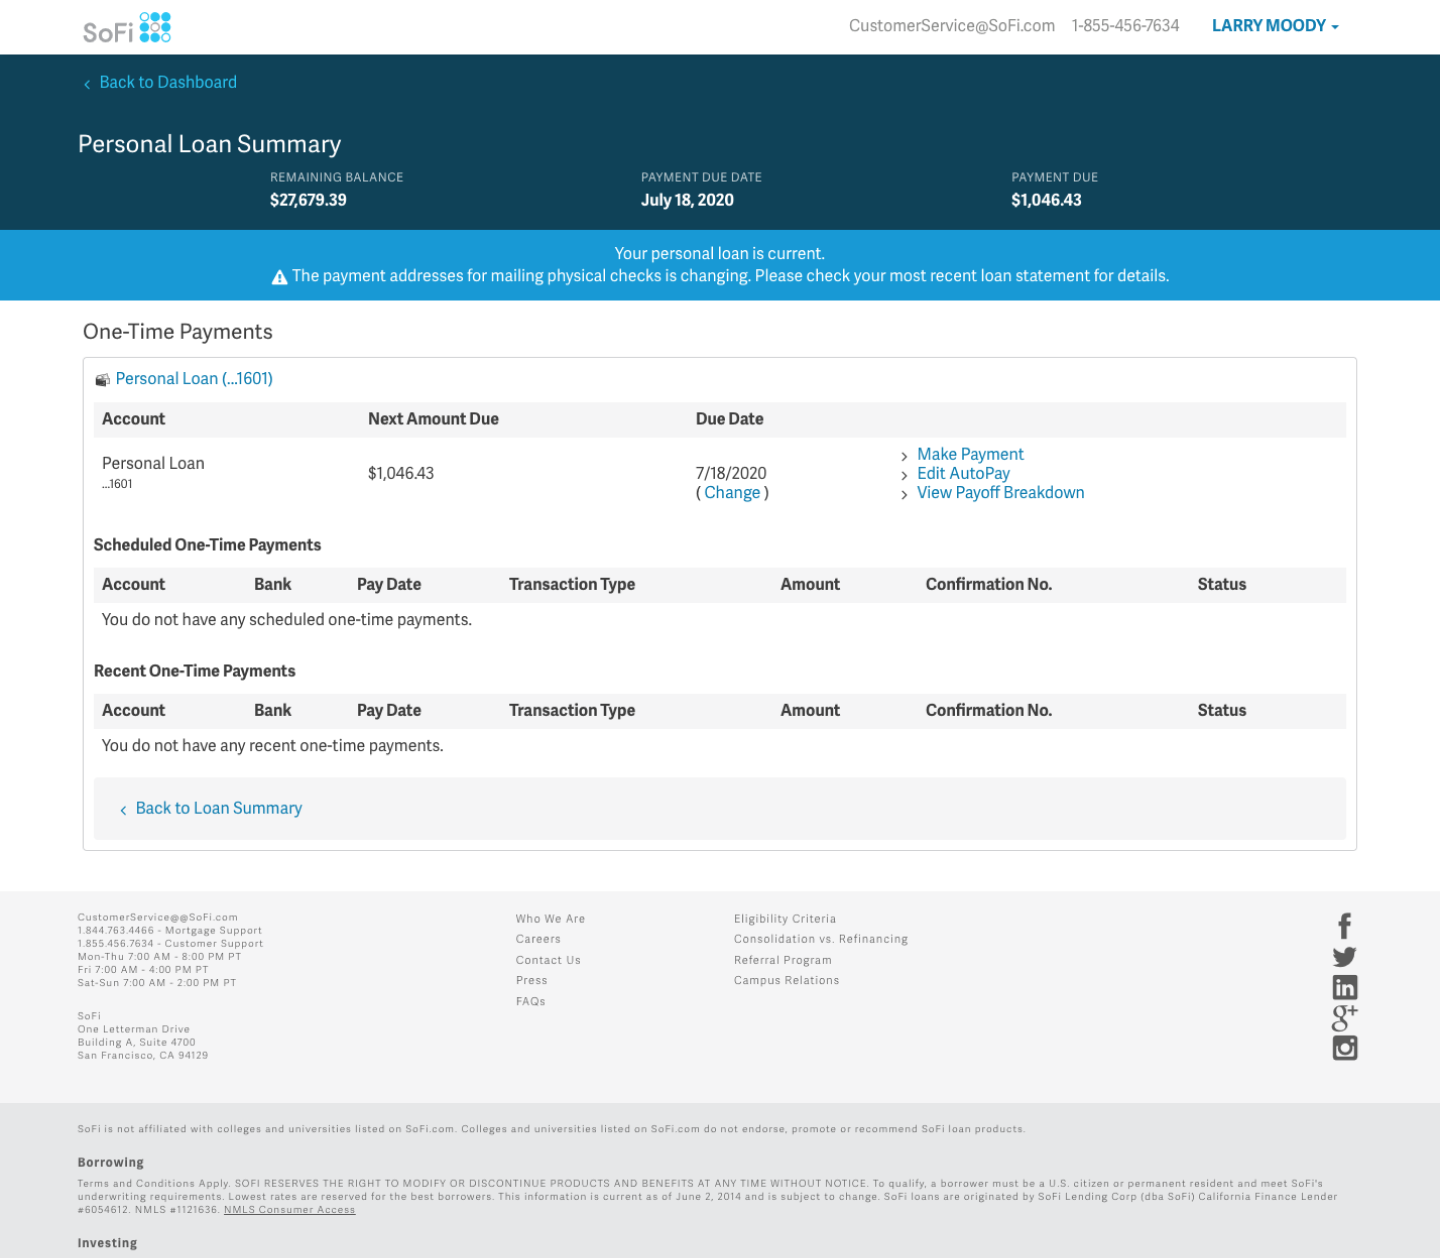The image size is (1440, 1258).
Task: Open the NMLS Consumer Access link
Action: pyautogui.click(x=289, y=1209)
